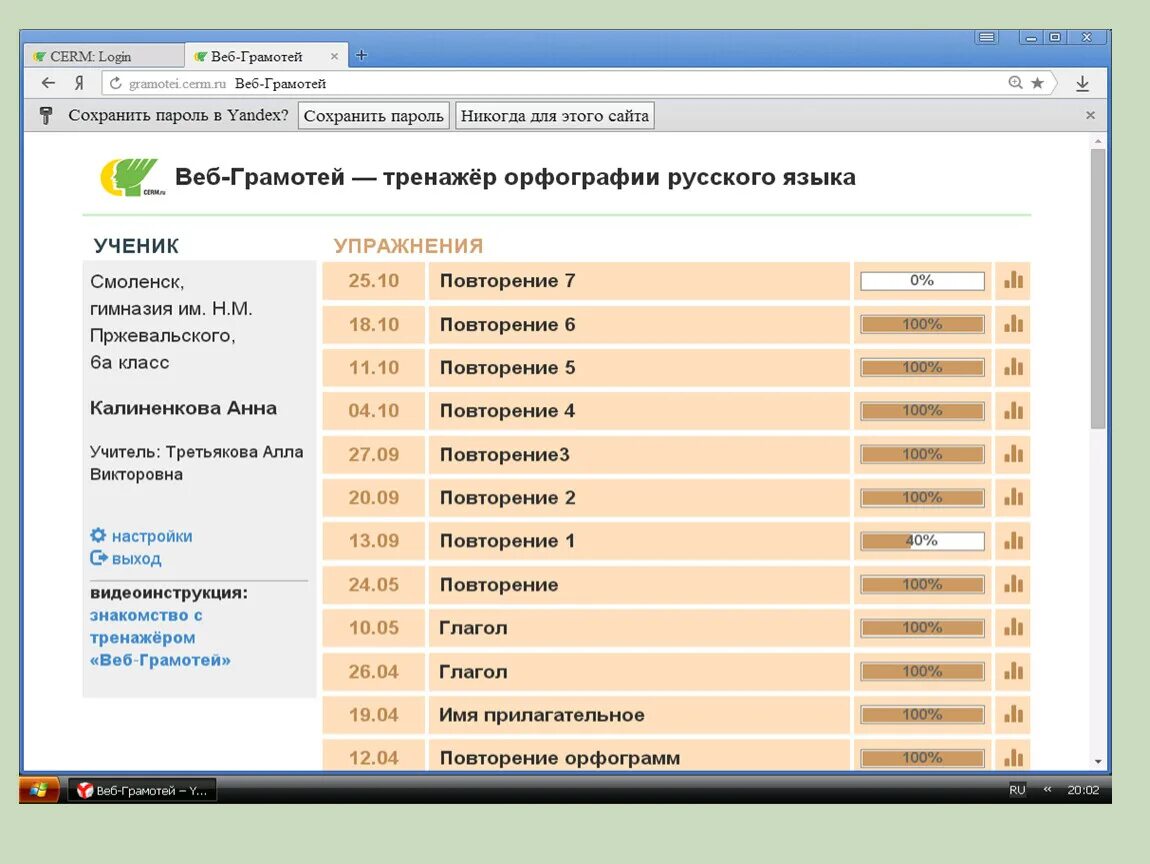This screenshot has width=1150, height=864.
Task: Open statistics chart for Повторение 7
Action: pyautogui.click(x=1013, y=280)
